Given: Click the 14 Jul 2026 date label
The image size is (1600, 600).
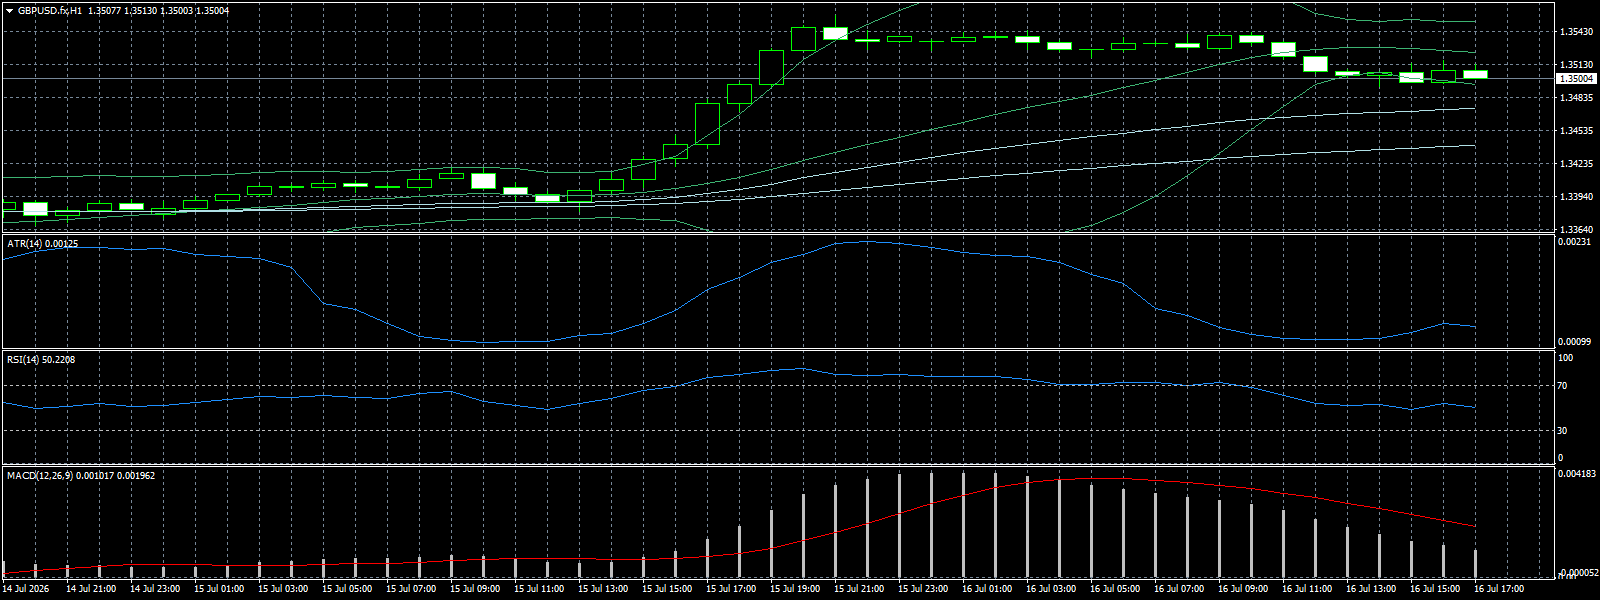Looking at the screenshot, I should click(x=26, y=589).
